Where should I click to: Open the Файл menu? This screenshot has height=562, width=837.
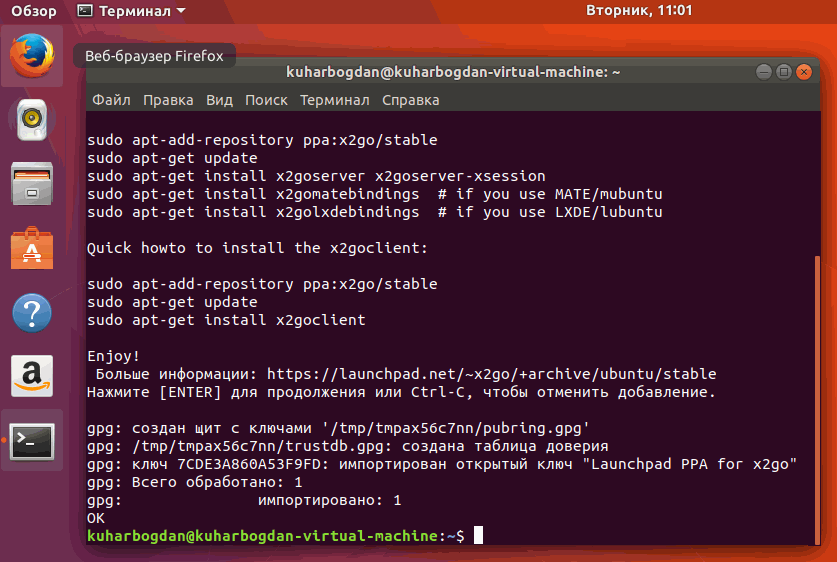pos(111,100)
